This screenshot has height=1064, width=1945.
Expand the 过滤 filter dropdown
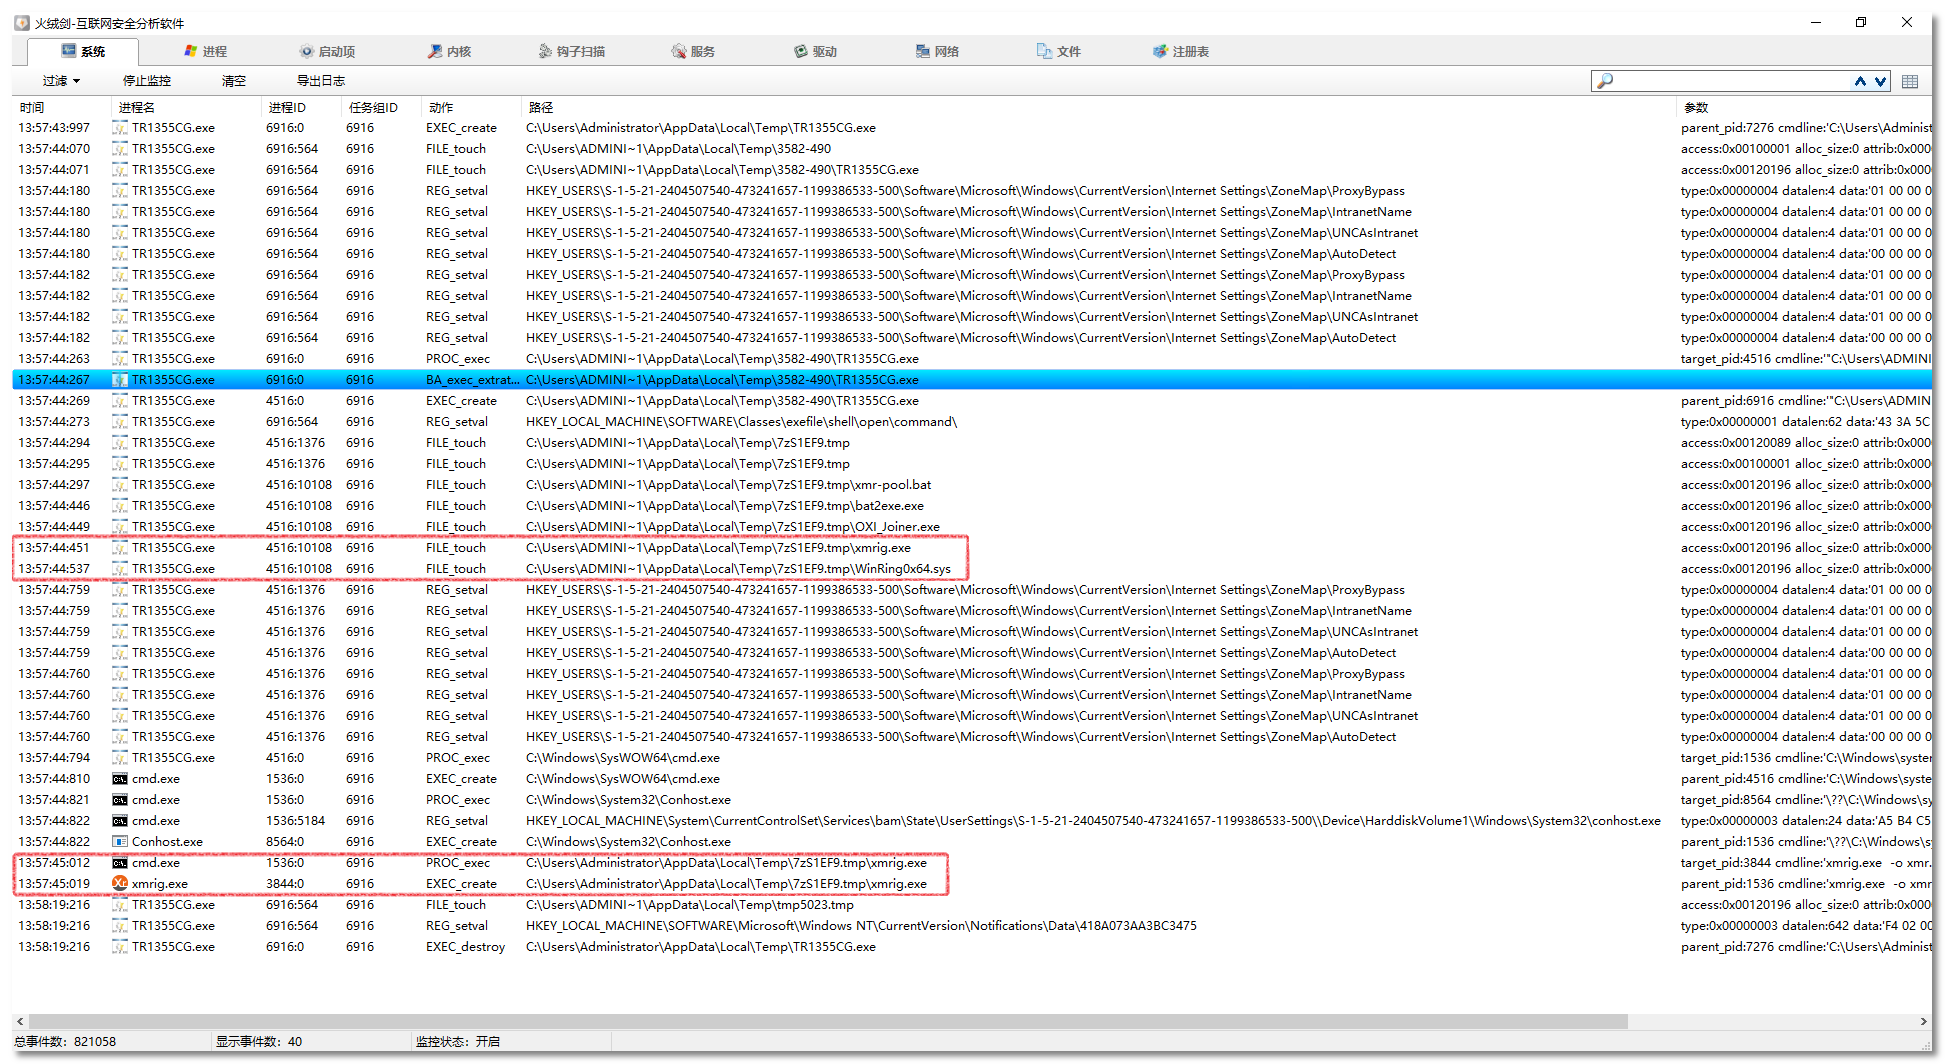click(61, 81)
